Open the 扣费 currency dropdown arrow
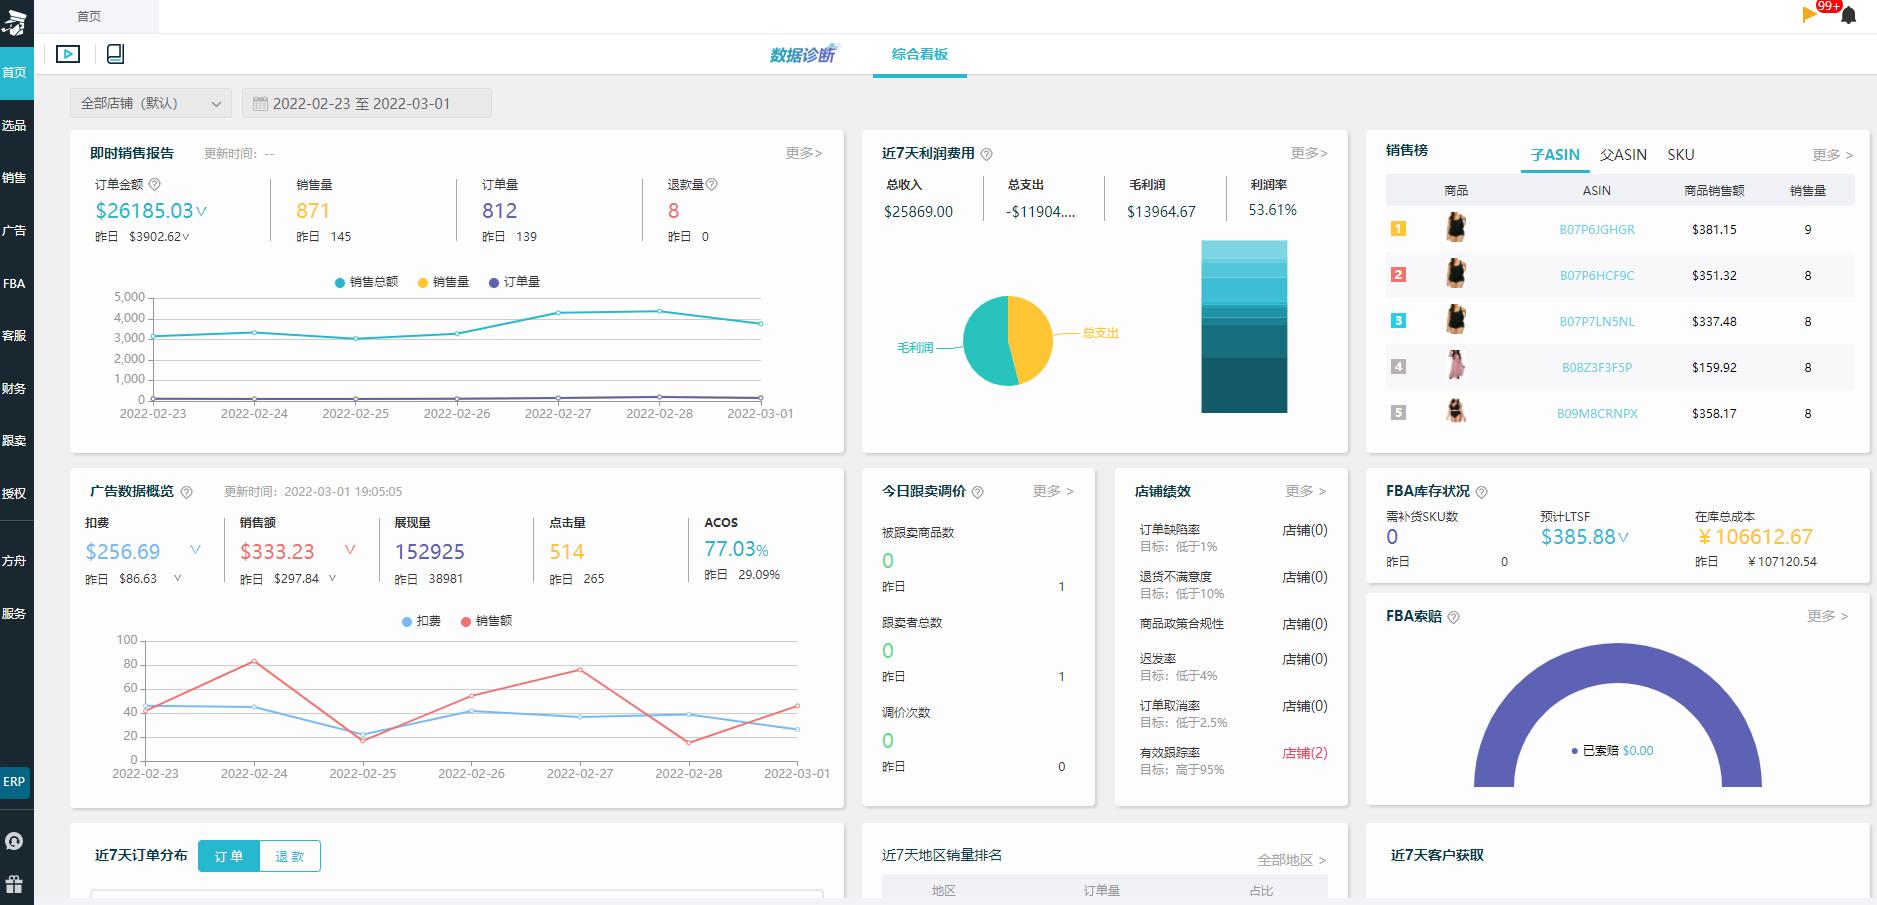 point(195,550)
